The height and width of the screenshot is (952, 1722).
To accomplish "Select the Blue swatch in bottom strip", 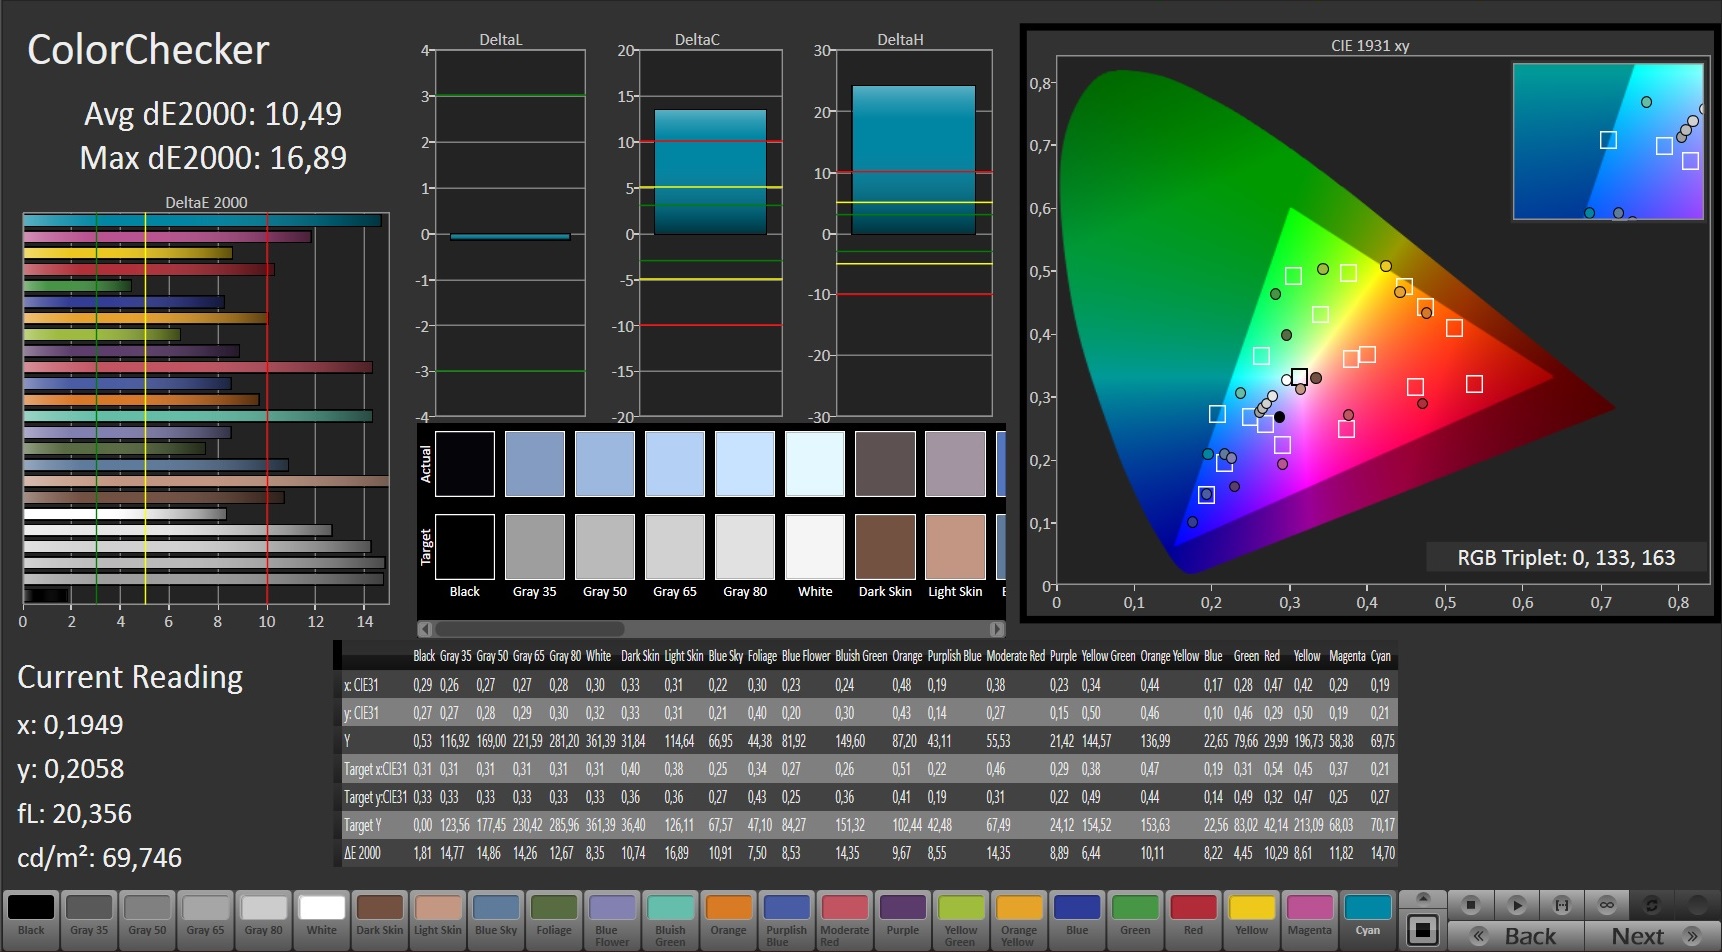I will [x=1077, y=919].
